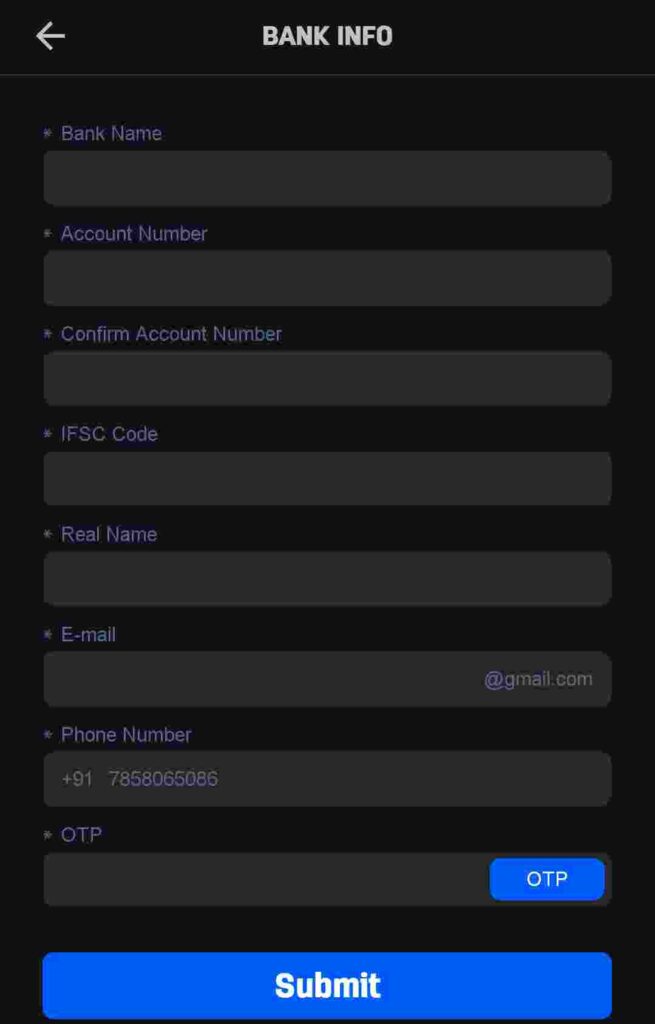Viewport: 655px width, 1024px height.
Task: Tap the asterisk beside IFSC Code
Action: [46, 434]
